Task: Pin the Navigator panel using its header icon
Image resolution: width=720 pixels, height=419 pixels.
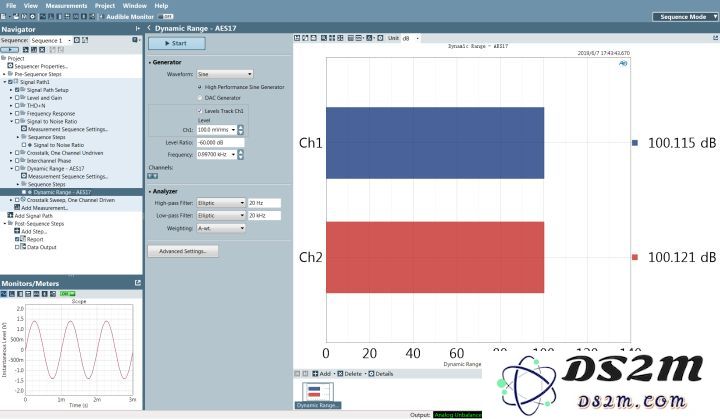Action: (138, 28)
